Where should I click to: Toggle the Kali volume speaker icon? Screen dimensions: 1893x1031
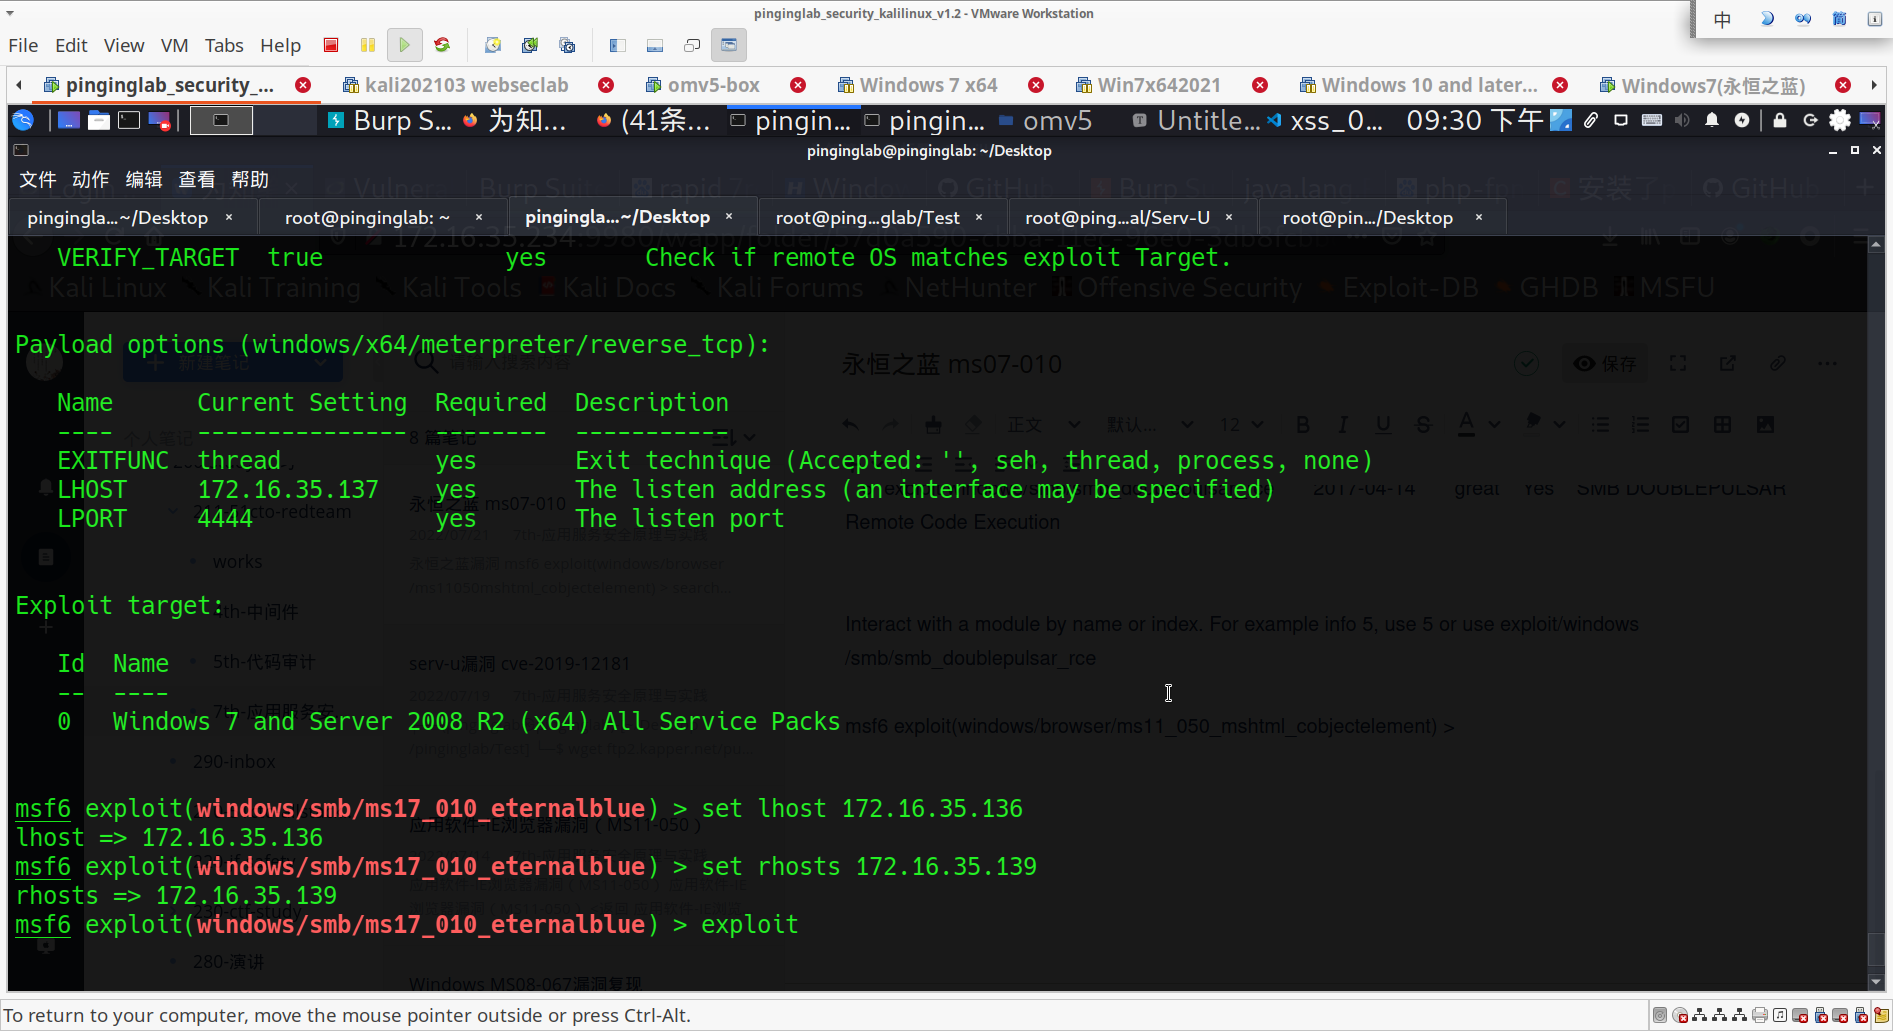click(x=1682, y=121)
